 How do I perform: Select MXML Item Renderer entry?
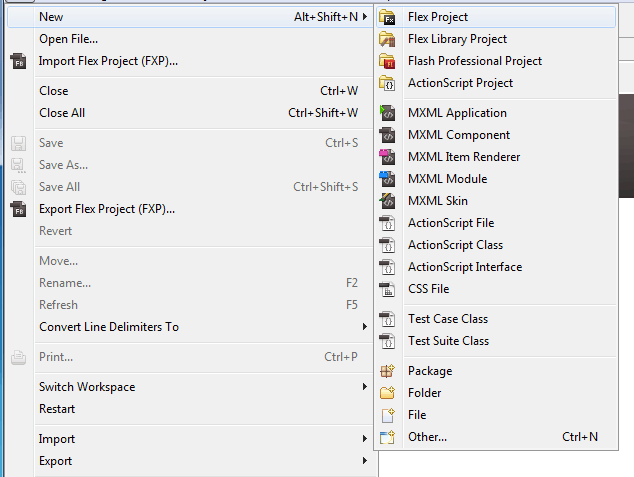pos(496,157)
